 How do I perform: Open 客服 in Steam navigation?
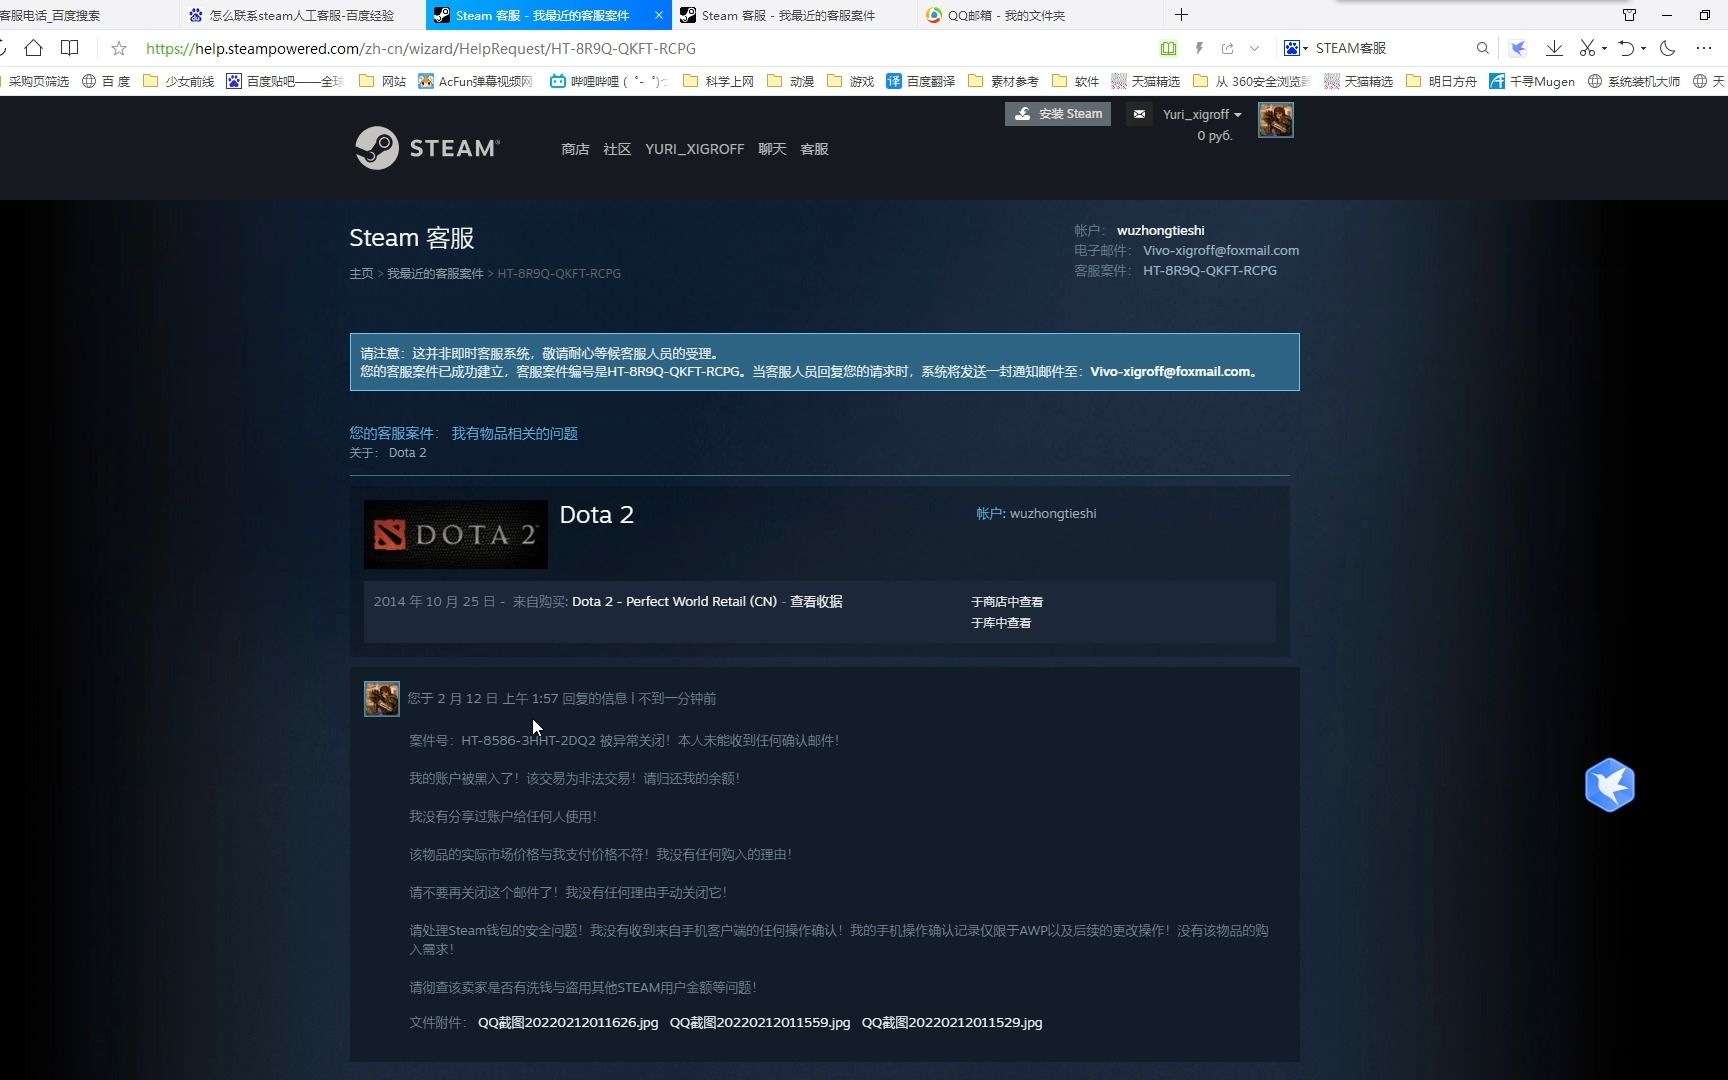click(x=814, y=149)
